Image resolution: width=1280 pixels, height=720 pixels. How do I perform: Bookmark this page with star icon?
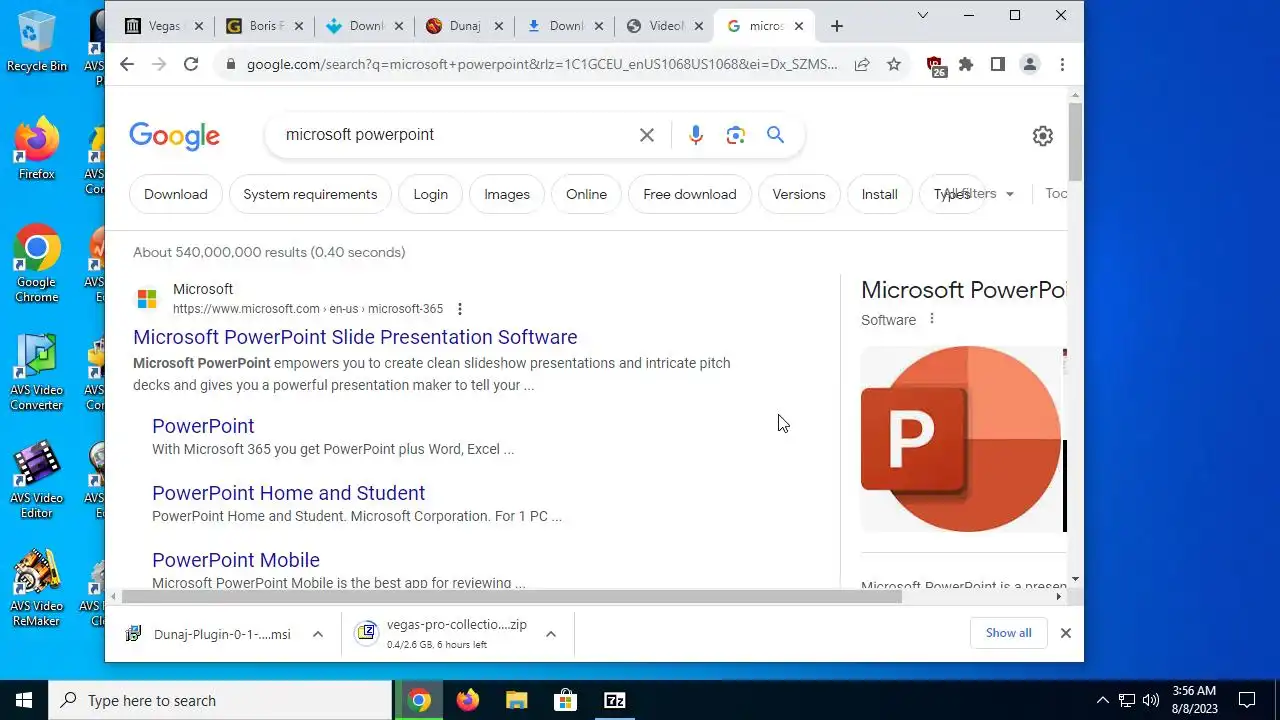click(894, 64)
